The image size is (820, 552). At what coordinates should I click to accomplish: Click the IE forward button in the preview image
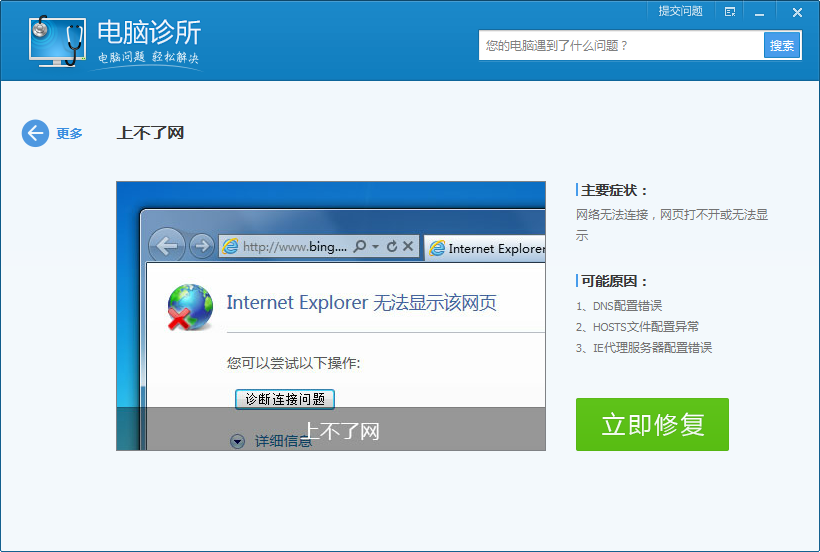(201, 246)
